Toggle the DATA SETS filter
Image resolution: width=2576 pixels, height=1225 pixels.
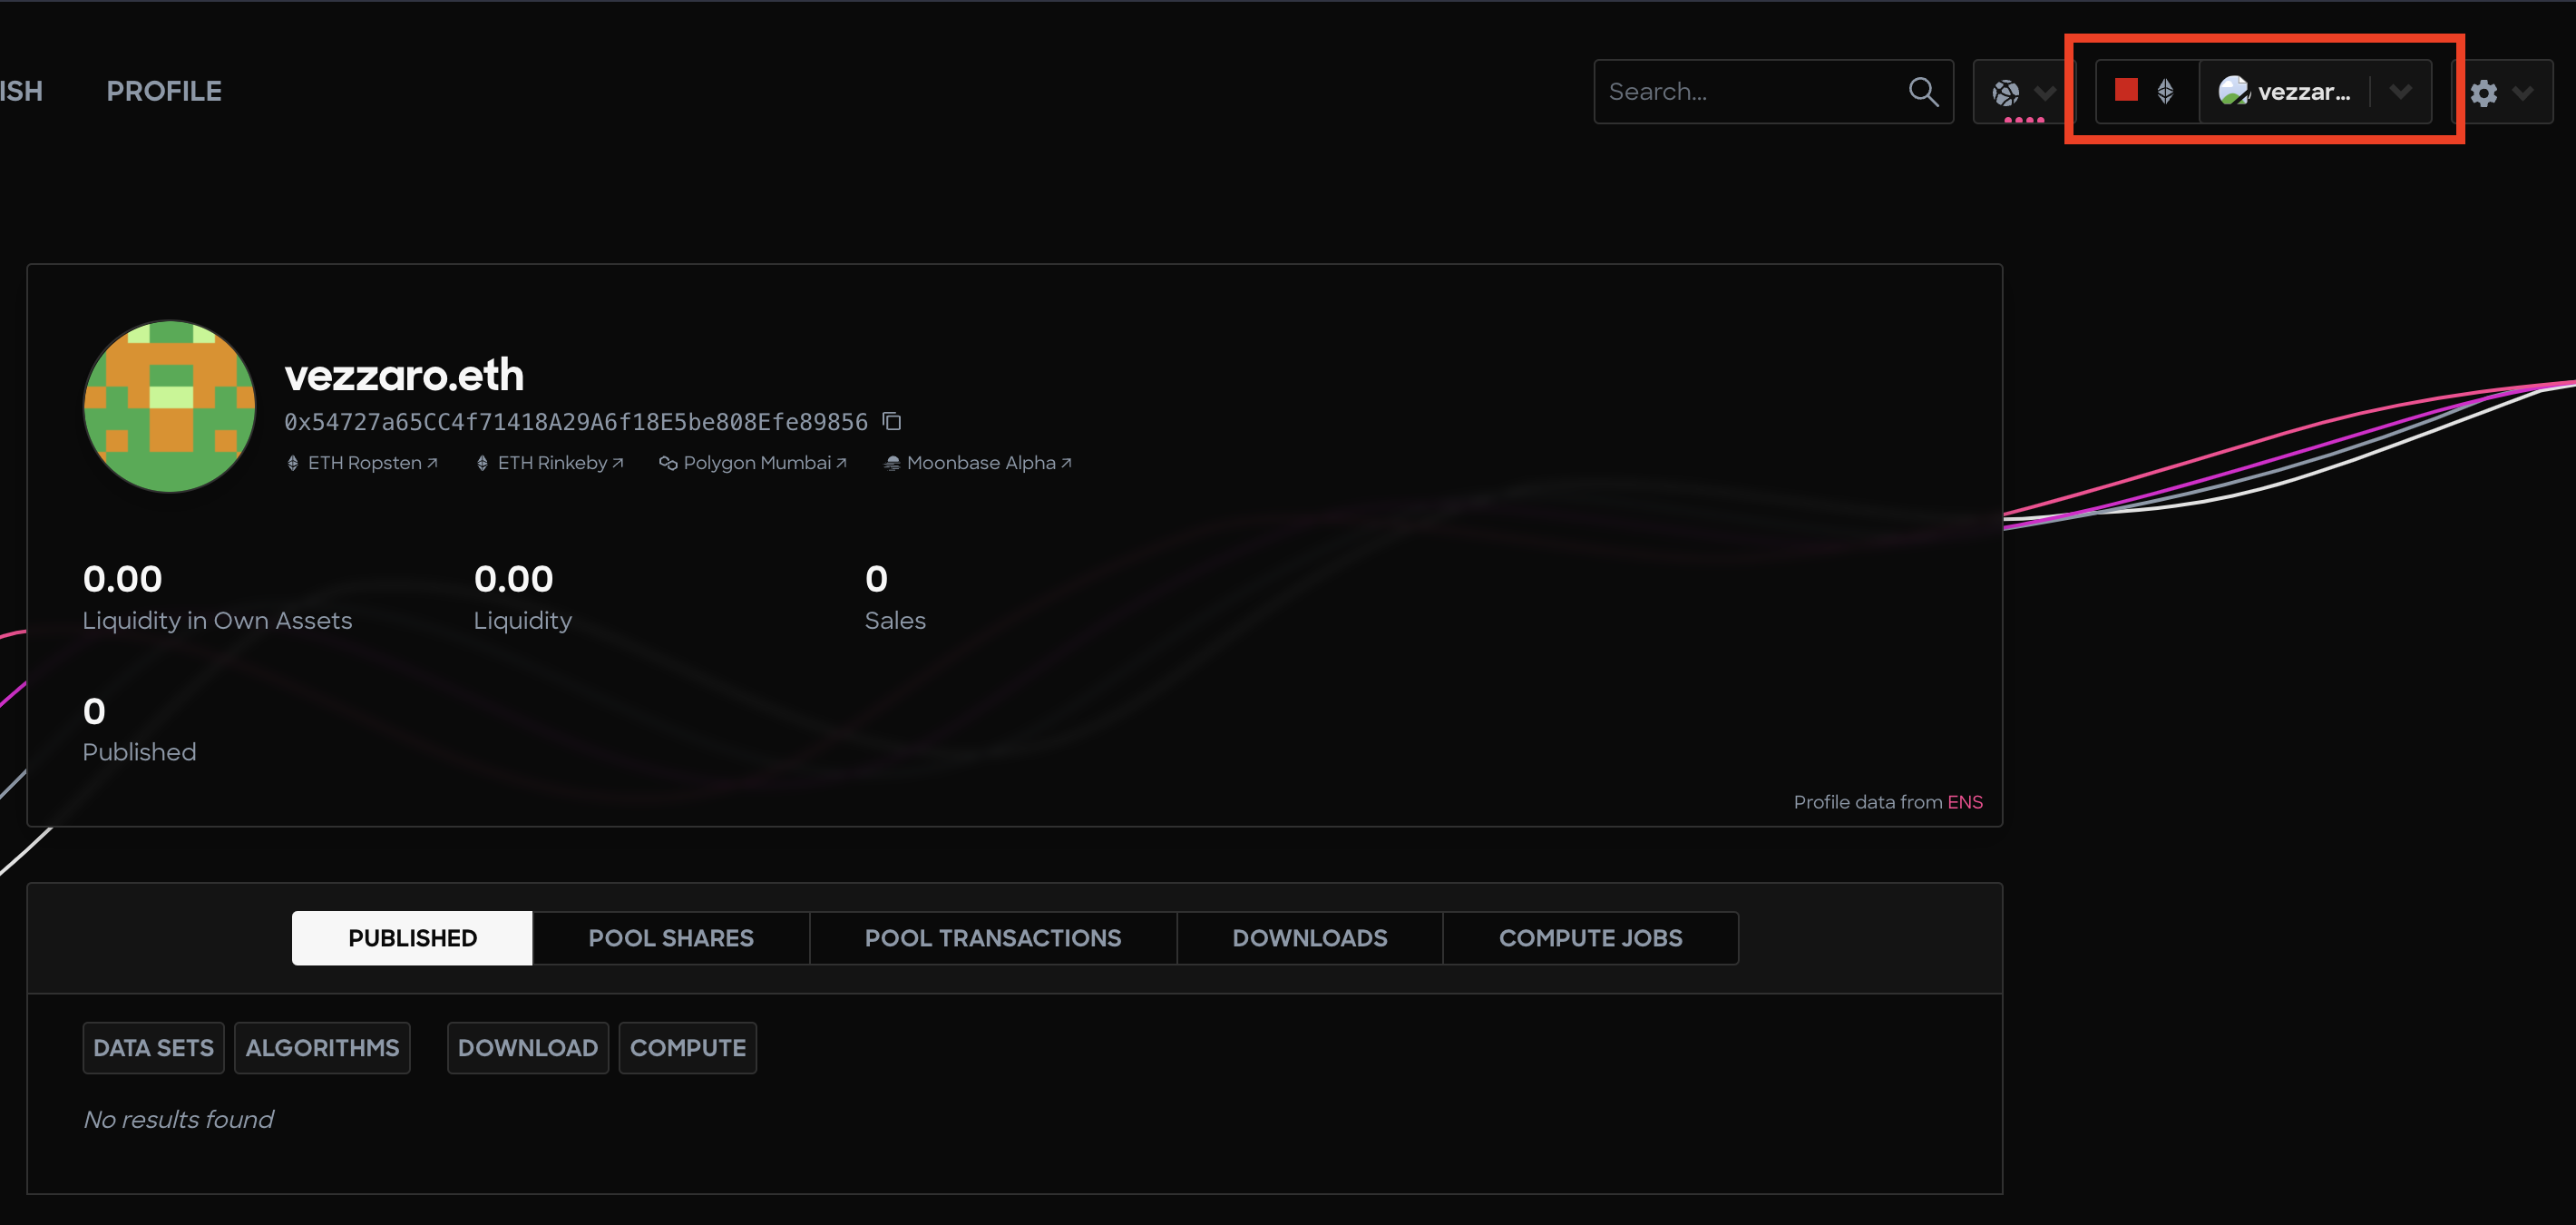pos(153,1047)
